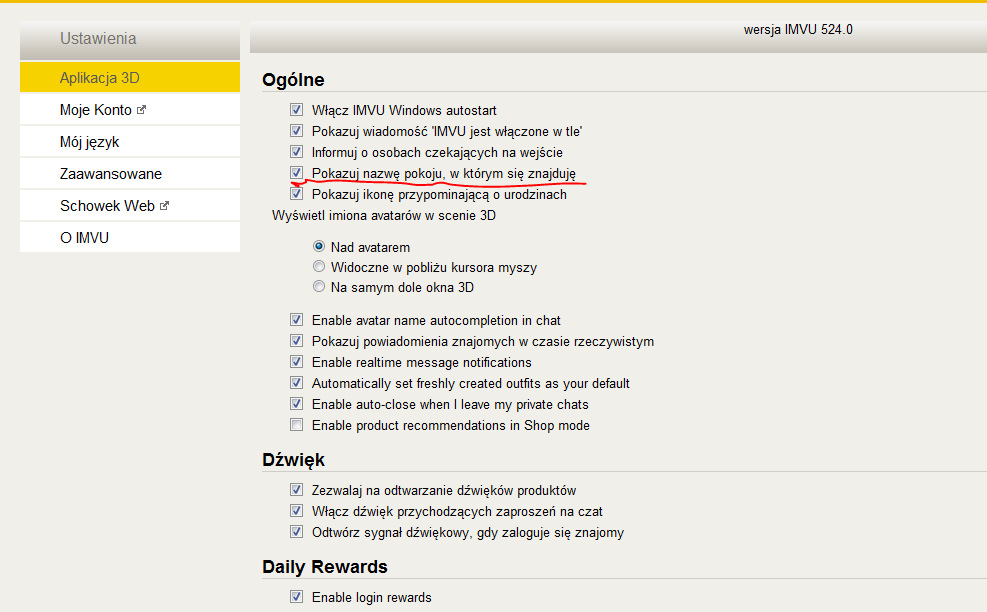Image resolution: width=987 pixels, height=612 pixels.
Task: Toggle friend login sound signal checkbox
Action: [x=296, y=531]
